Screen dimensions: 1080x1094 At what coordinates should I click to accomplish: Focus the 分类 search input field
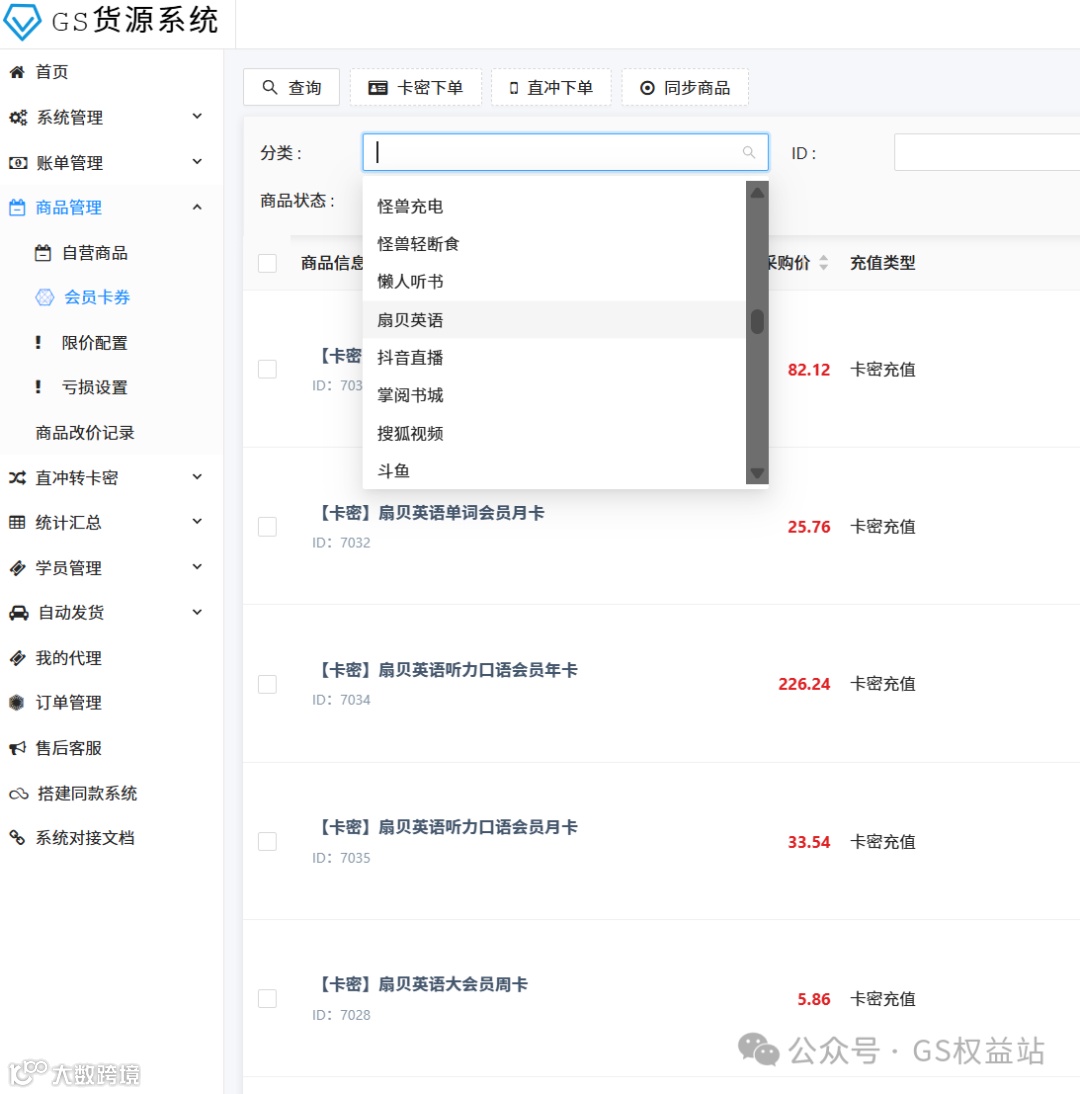tap(565, 152)
